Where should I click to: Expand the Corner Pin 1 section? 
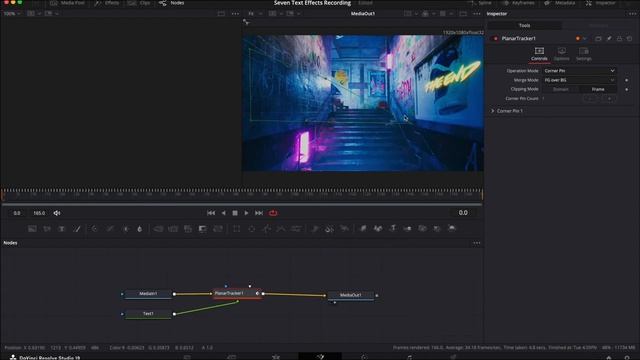click(493, 111)
